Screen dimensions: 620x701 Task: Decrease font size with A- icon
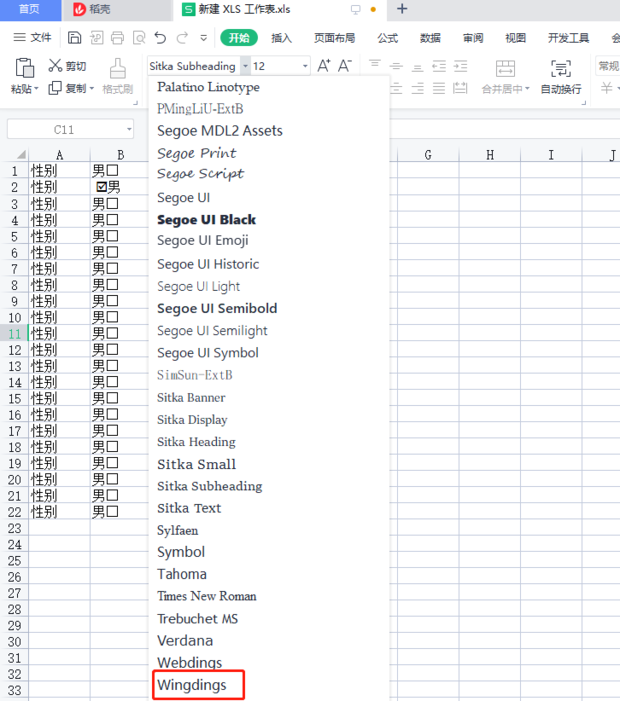point(345,66)
